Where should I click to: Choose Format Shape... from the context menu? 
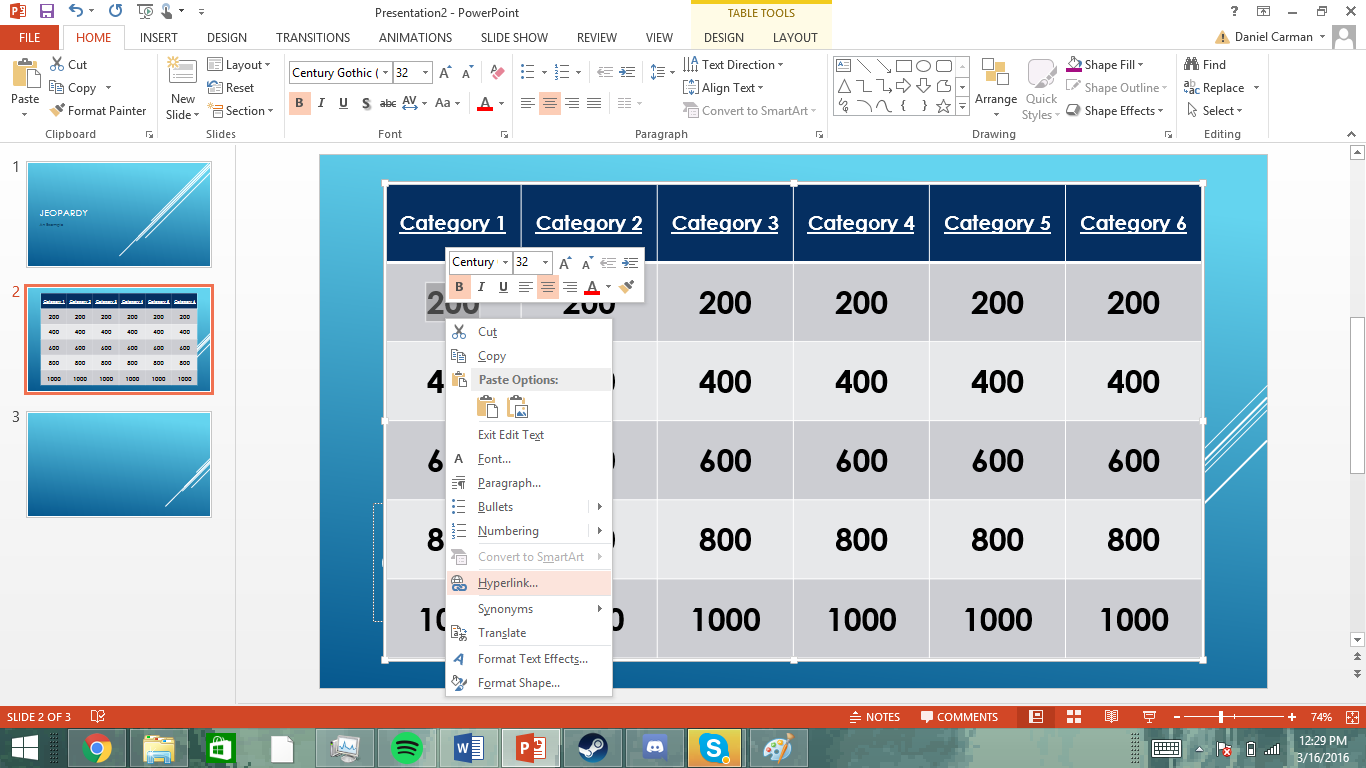(x=529, y=683)
